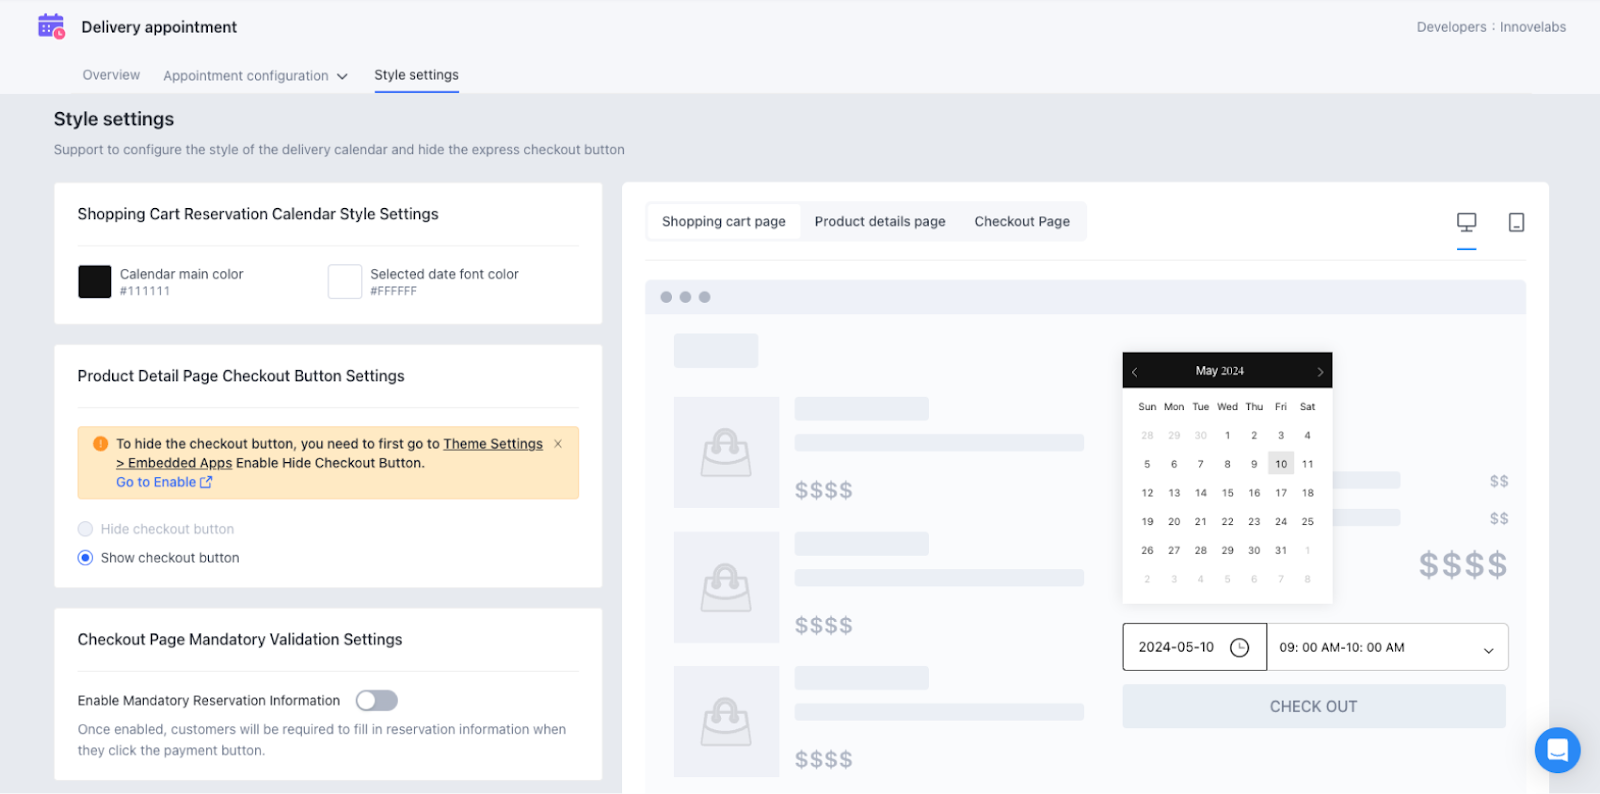Open the live chat support bubble
The width and height of the screenshot is (1600, 794).
coord(1557,749)
